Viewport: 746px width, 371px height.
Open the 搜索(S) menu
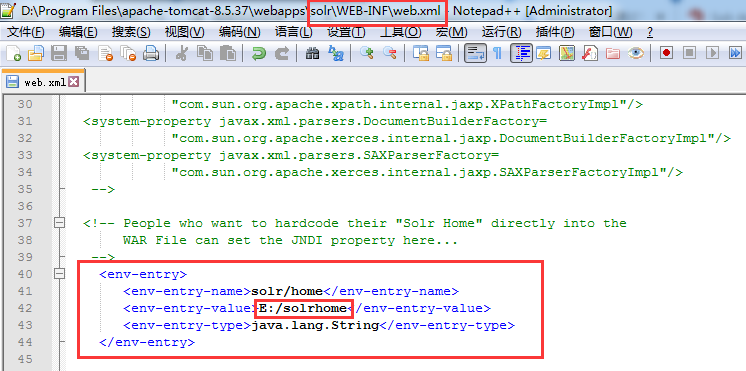pos(131,32)
